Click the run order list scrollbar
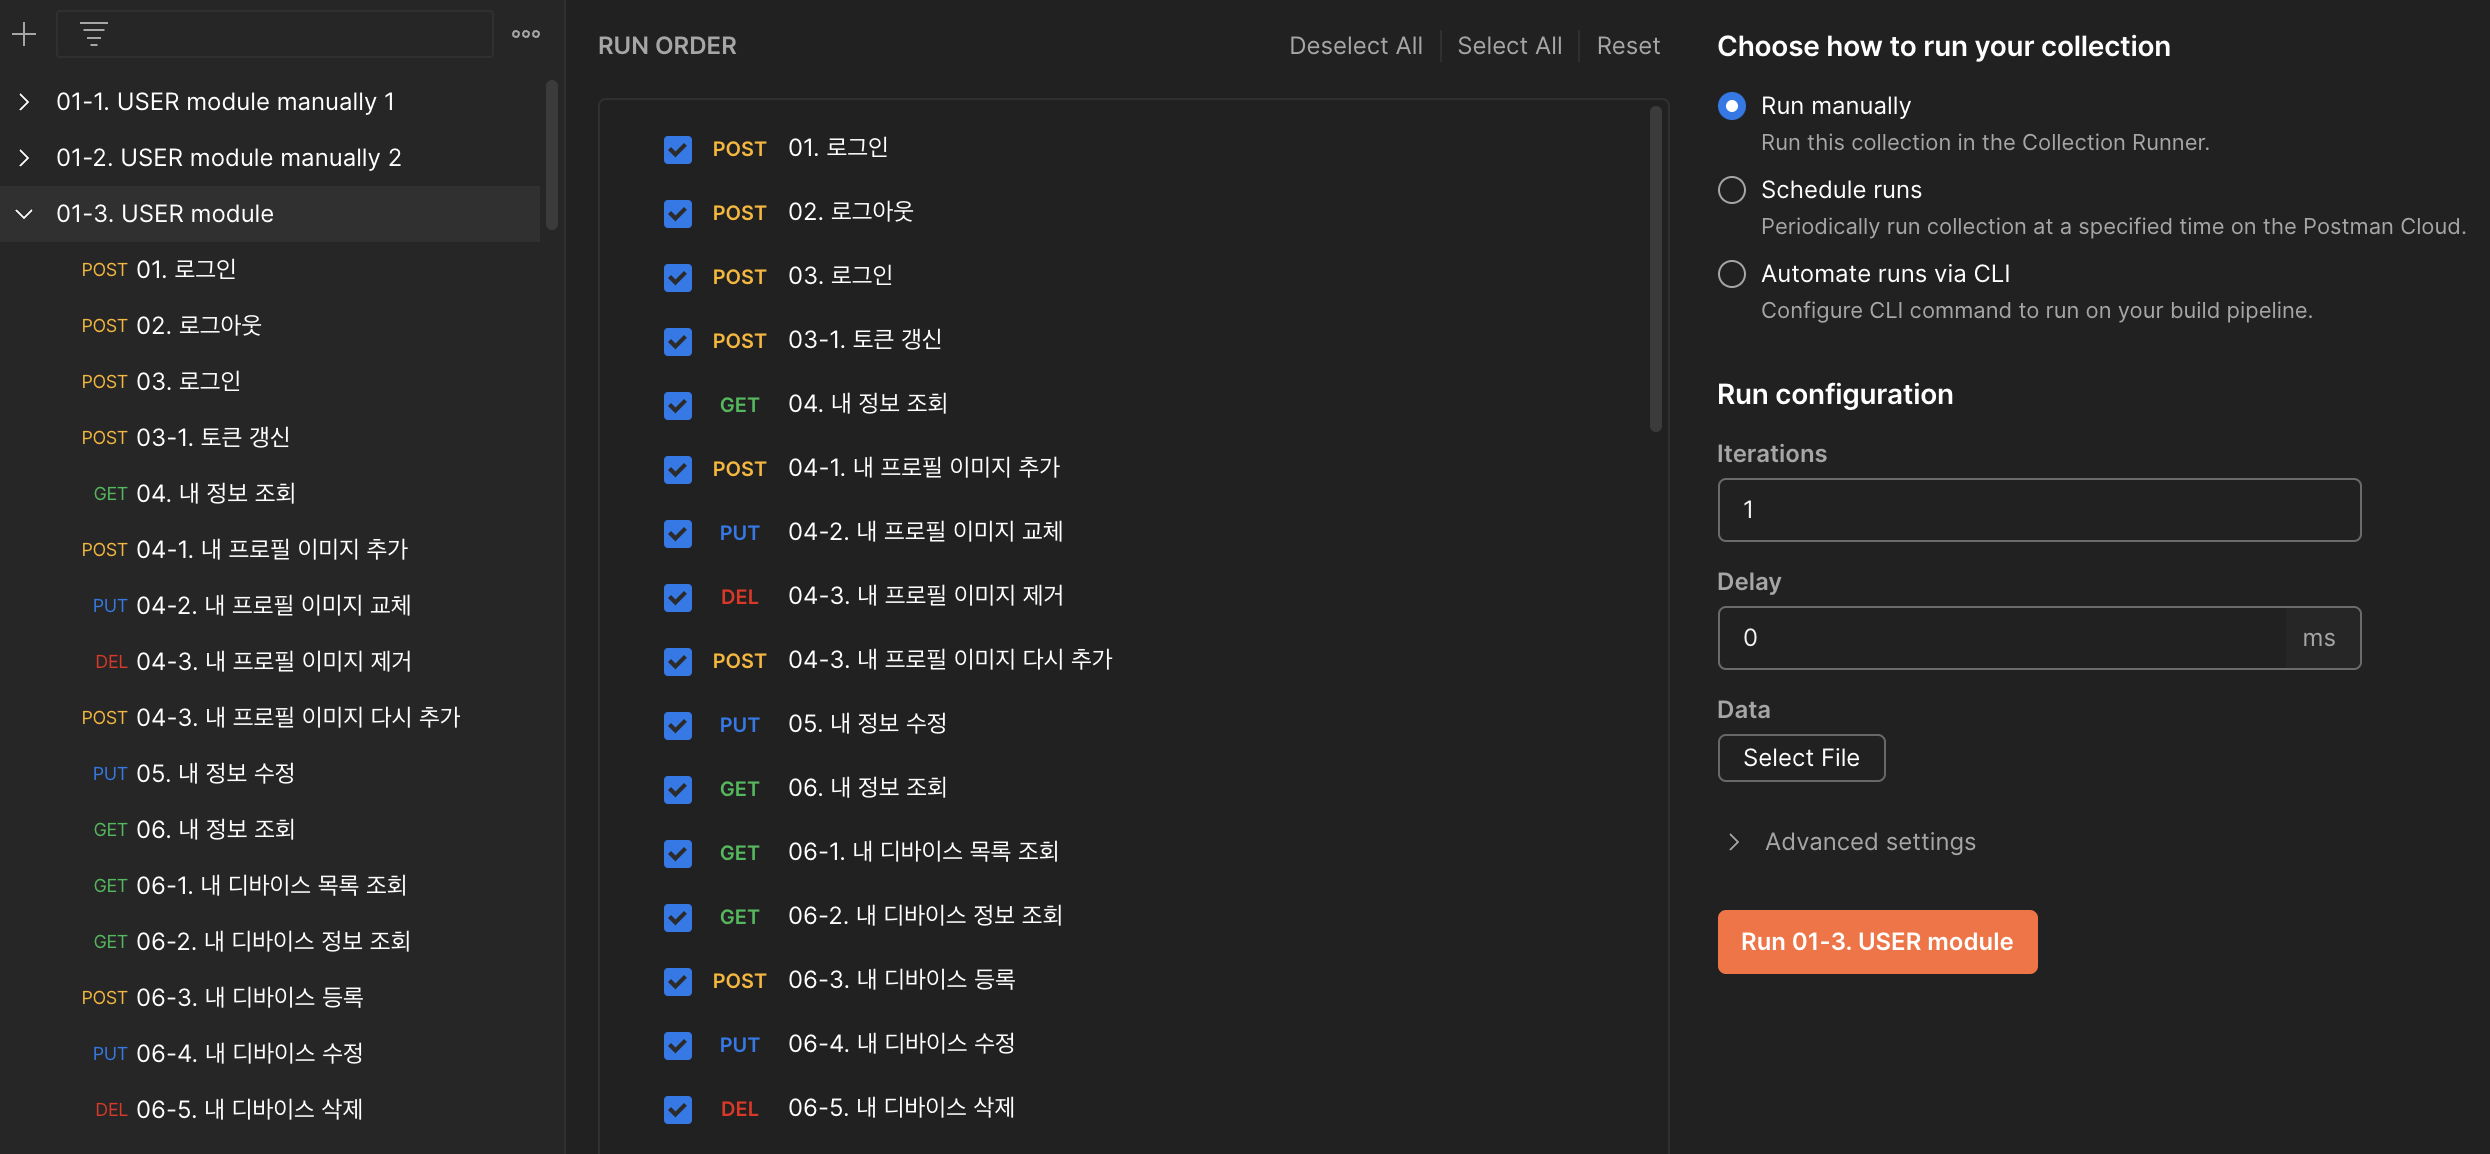The height and width of the screenshot is (1154, 2490). (1655, 270)
